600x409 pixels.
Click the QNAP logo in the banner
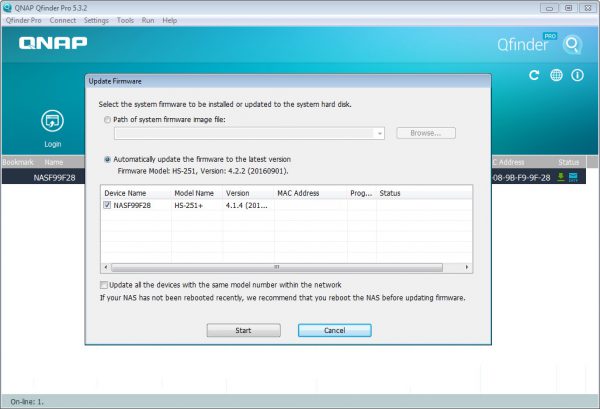point(53,43)
